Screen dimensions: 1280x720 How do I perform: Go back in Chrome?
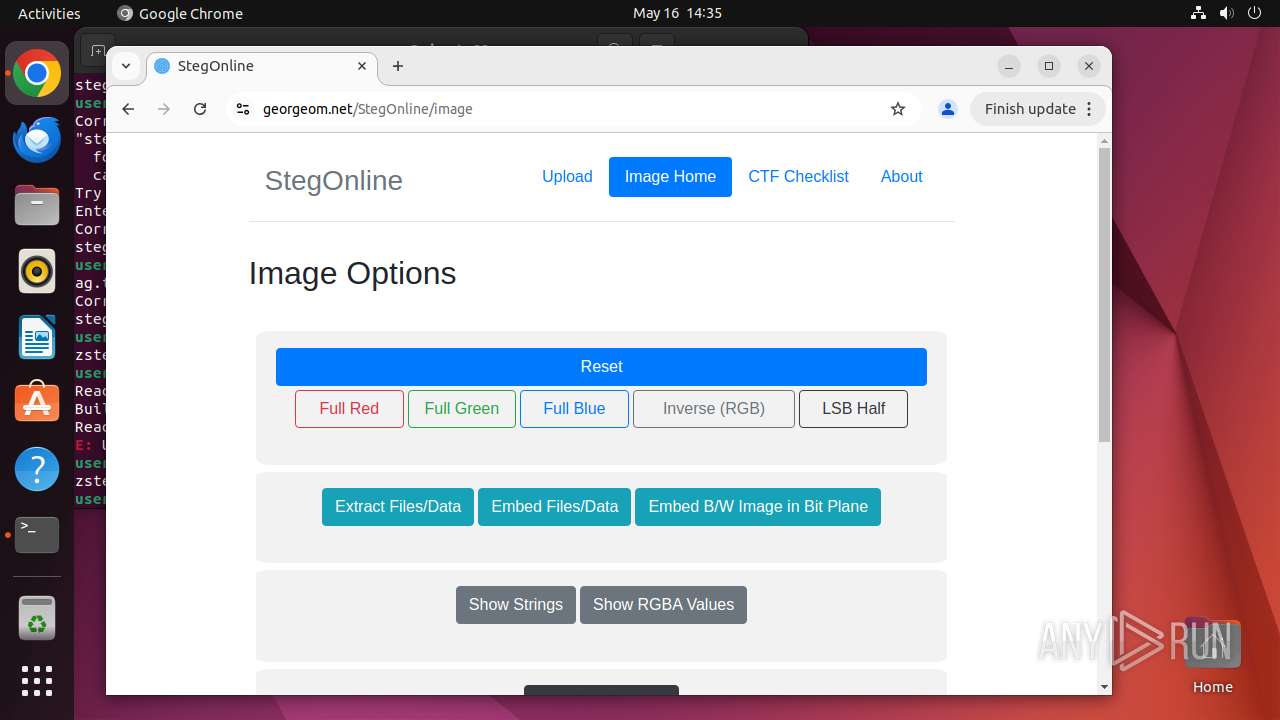128,109
